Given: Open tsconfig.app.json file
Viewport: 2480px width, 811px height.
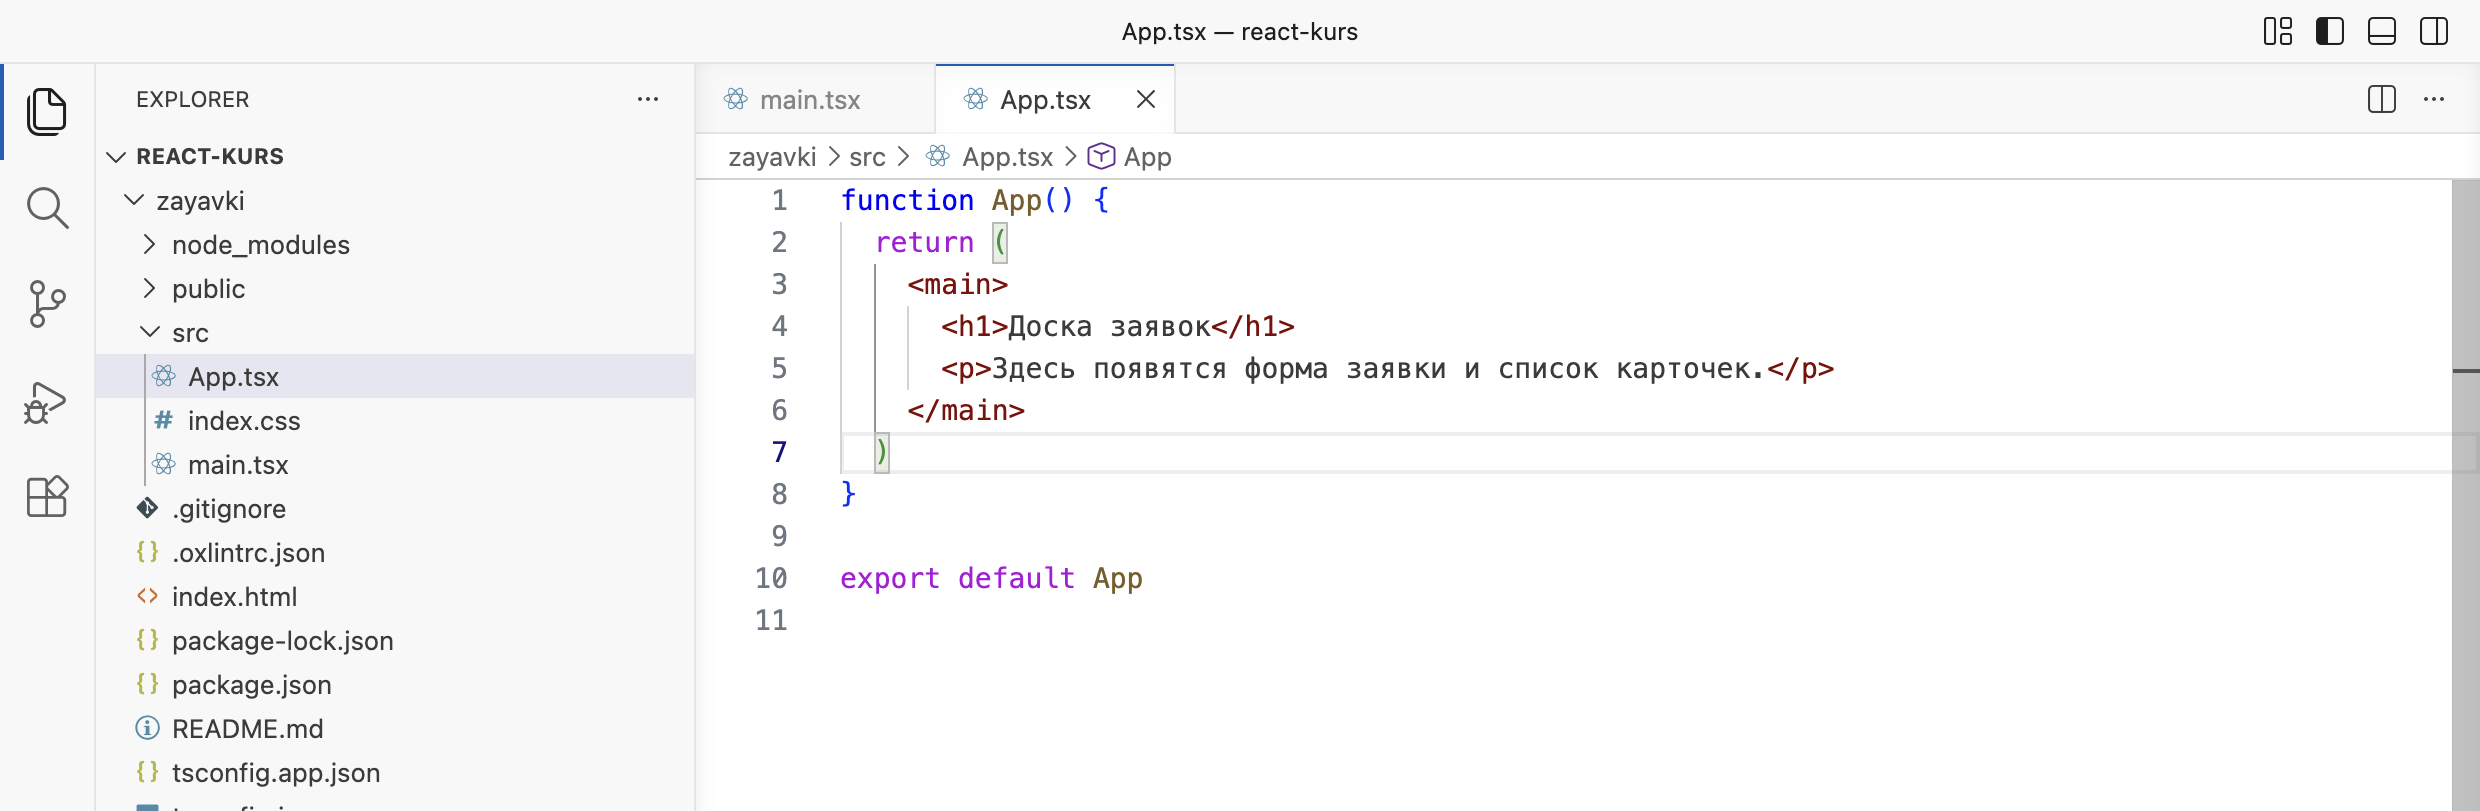Looking at the screenshot, I should click(395, 772).
